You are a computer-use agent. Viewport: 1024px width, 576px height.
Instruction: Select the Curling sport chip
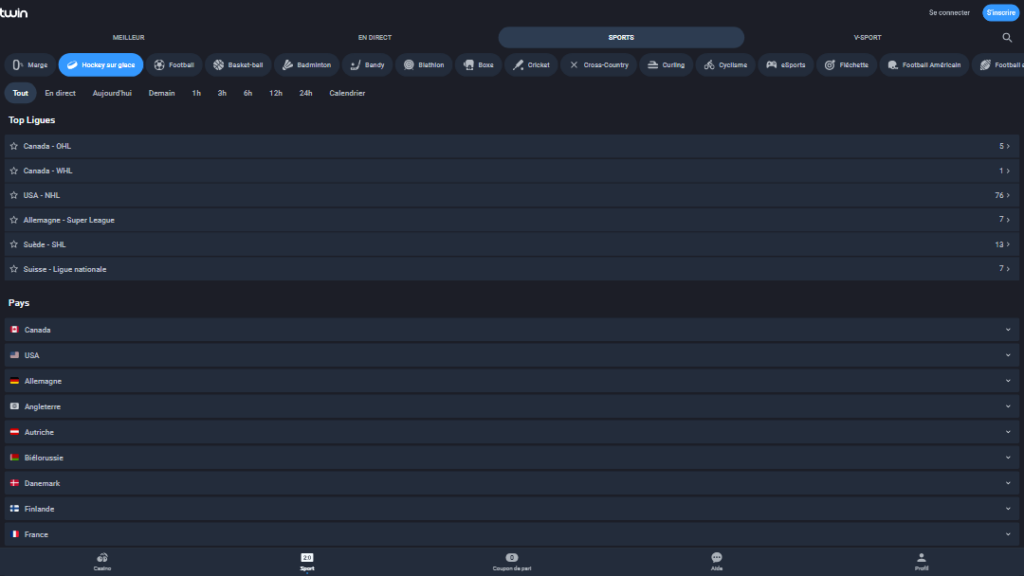(666, 65)
